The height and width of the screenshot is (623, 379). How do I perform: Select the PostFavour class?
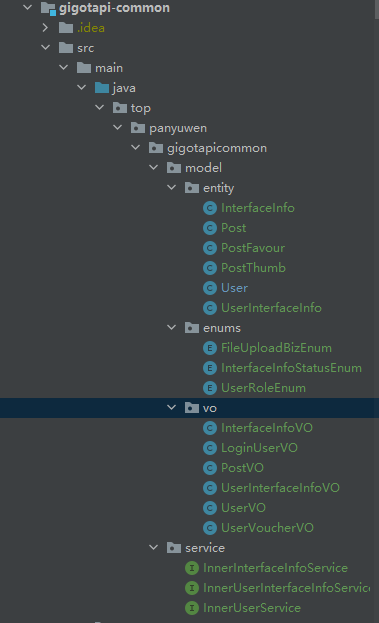click(x=253, y=248)
